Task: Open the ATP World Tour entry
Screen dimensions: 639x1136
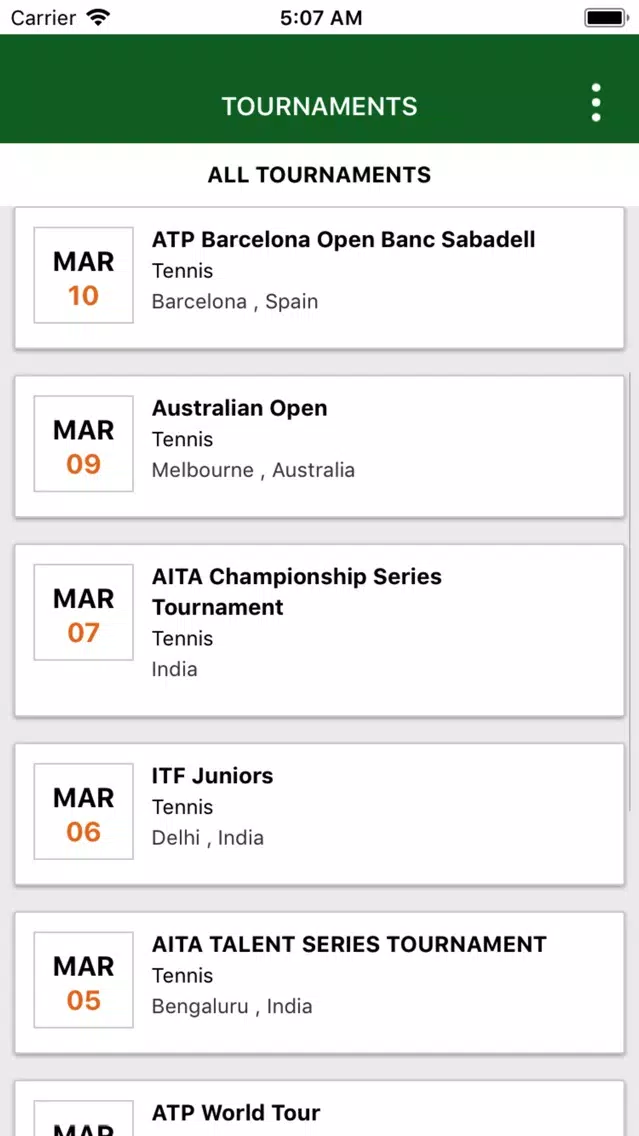Action: (x=320, y=1108)
